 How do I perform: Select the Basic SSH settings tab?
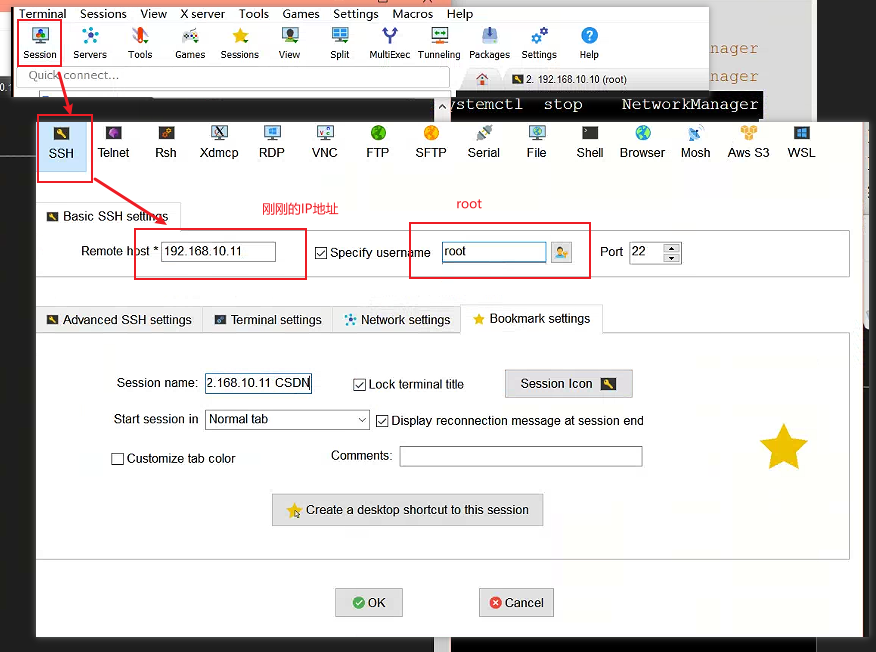pyautogui.click(x=108, y=216)
